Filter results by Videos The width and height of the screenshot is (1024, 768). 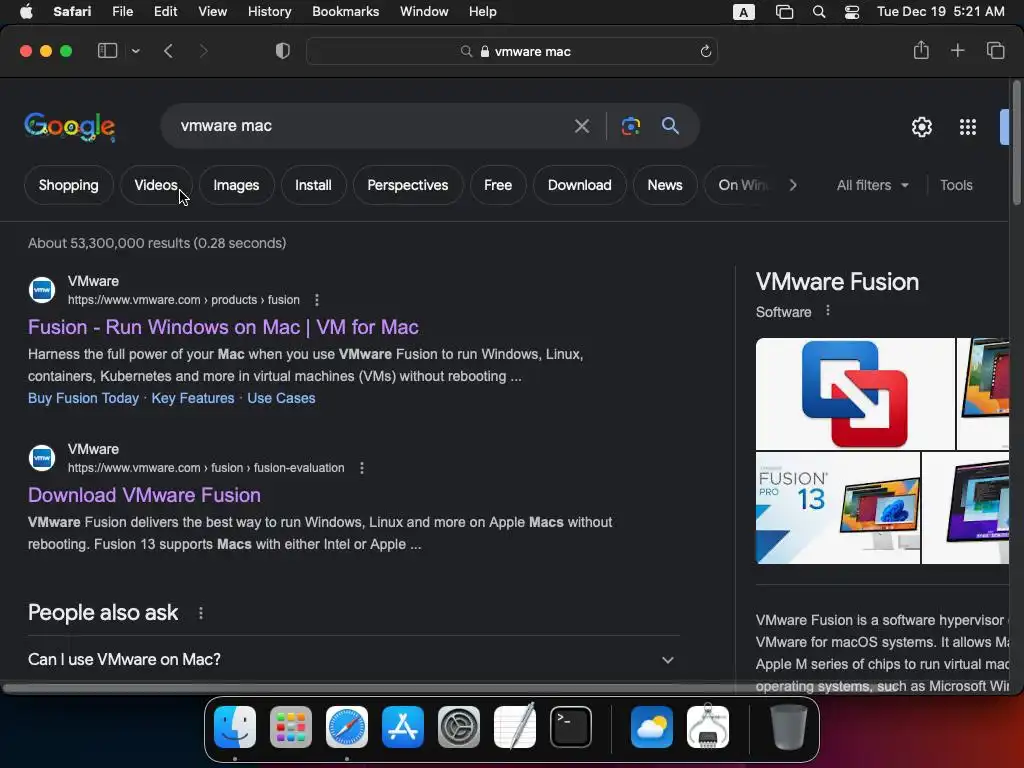[x=155, y=185]
